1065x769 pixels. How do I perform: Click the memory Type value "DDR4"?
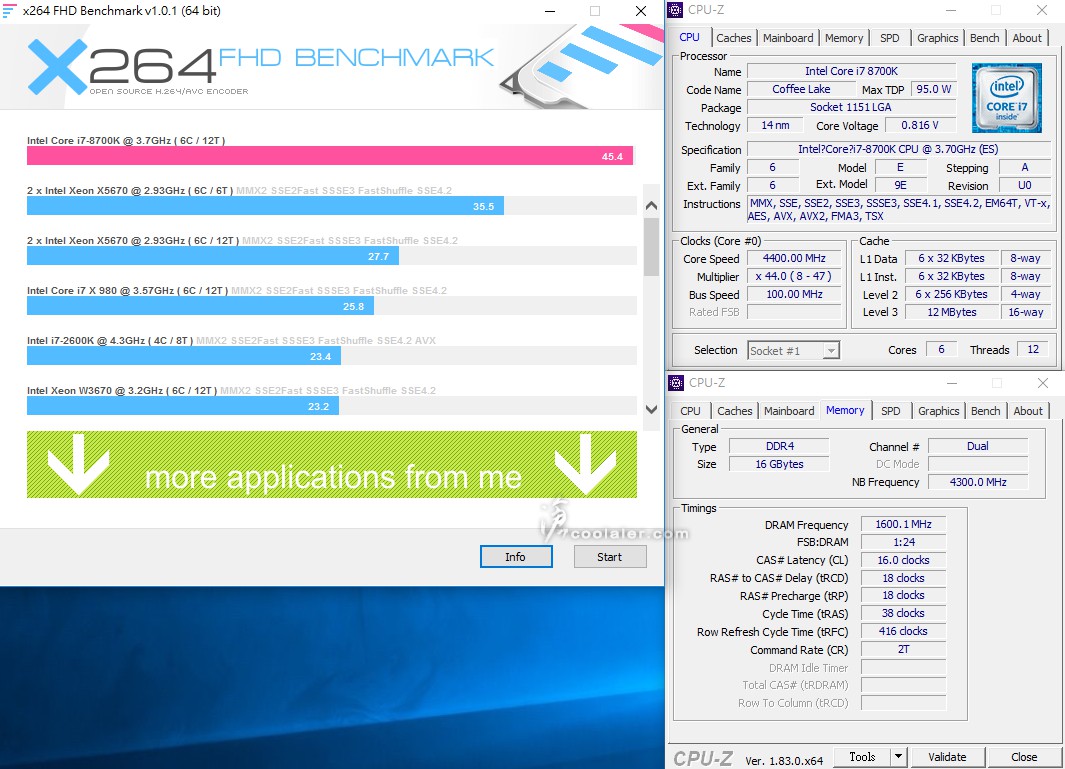pos(779,446)
